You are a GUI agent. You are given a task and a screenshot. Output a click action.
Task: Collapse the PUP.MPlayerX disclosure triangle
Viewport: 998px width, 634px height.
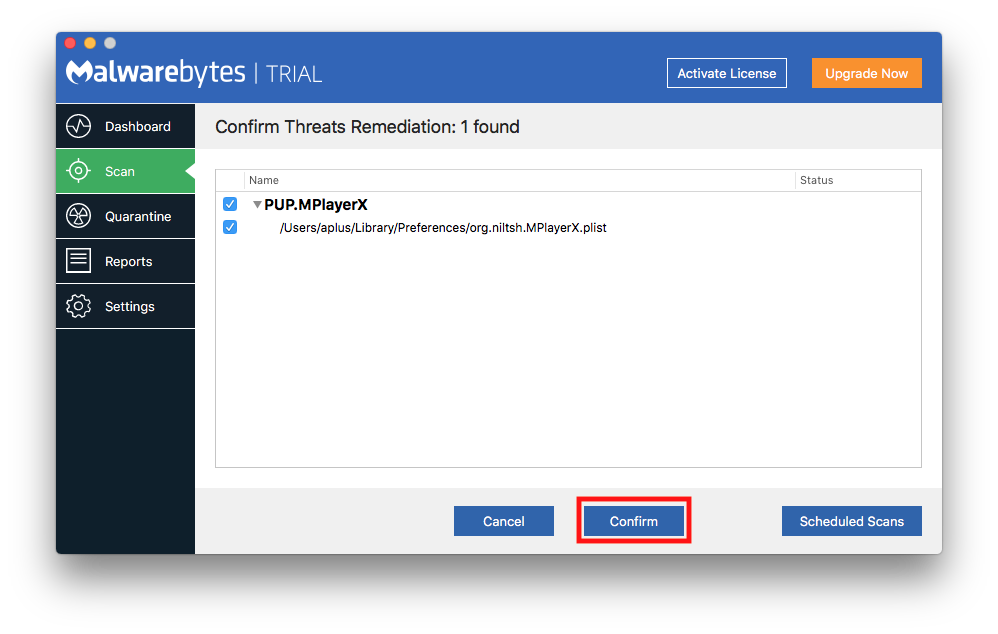pyautogui.click(x=257, y=204)
